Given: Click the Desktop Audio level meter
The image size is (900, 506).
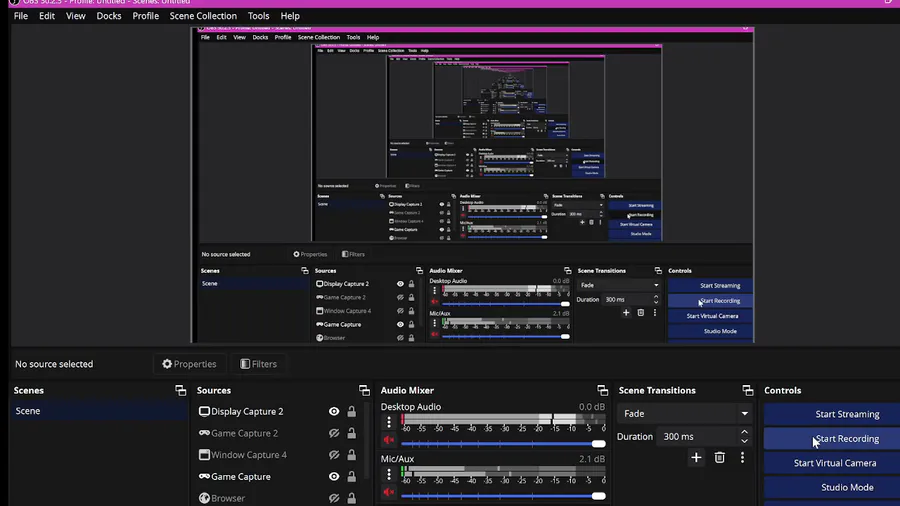Looking at the screenshot, I should pos(503,419).
